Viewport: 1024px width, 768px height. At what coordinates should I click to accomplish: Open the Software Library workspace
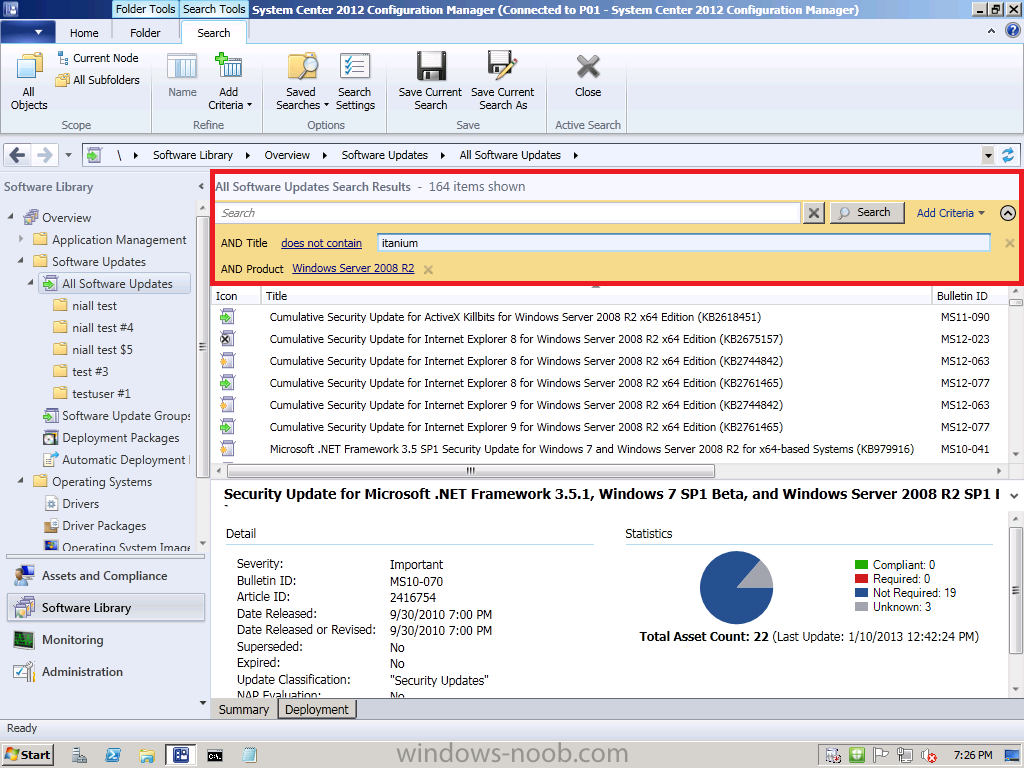(x=106, y=607)
